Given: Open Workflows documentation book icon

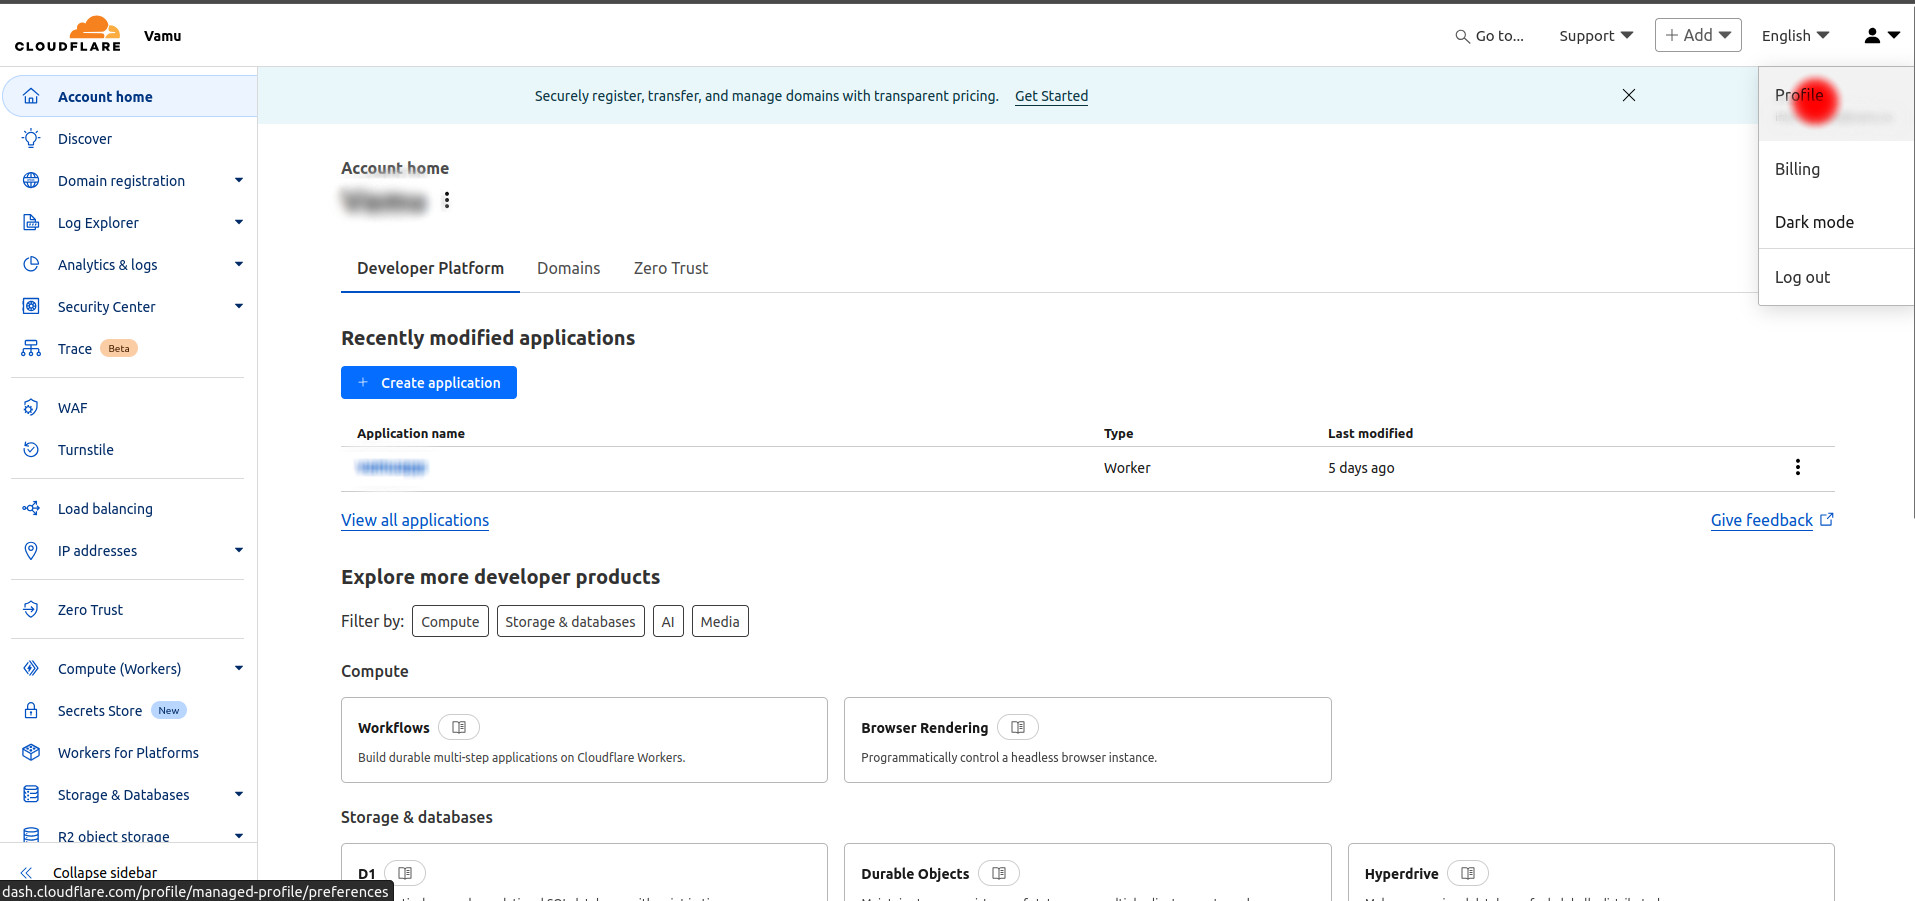Looking at the screenshot, I should click(459, 727).
